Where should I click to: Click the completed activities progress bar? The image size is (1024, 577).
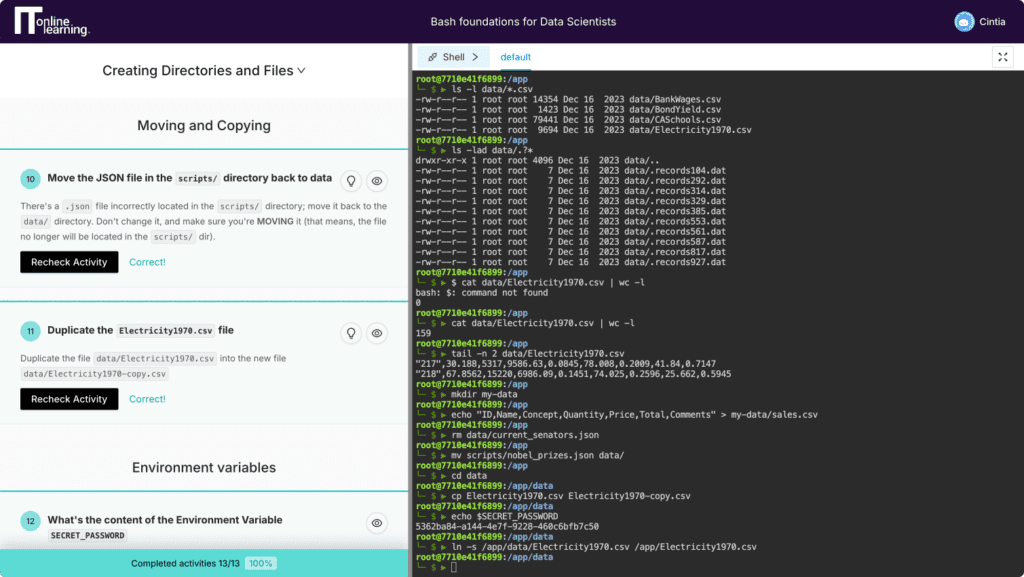[x=204, y=563]
